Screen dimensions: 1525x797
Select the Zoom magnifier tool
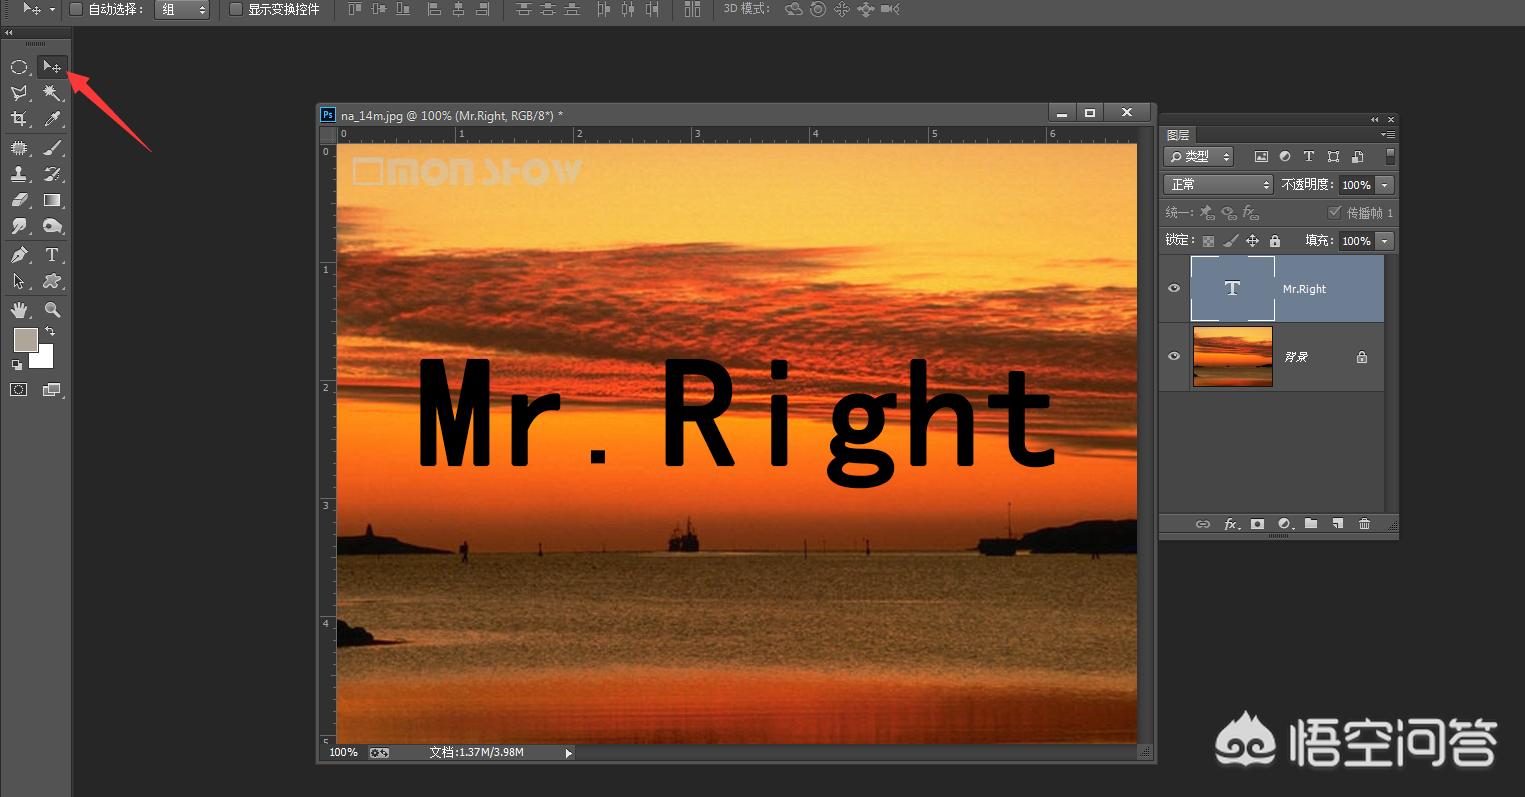pos(52,310)
